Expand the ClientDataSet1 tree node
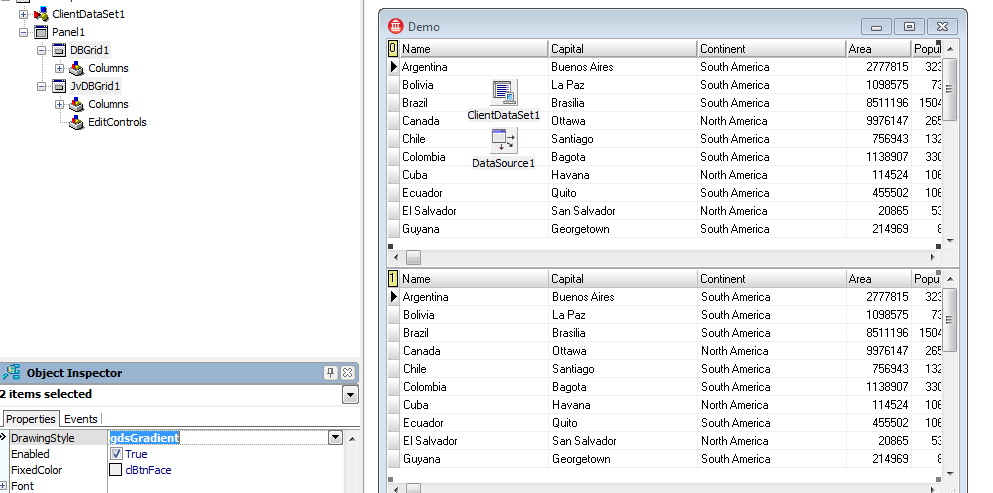993x493 pixels. click(23, 14)
